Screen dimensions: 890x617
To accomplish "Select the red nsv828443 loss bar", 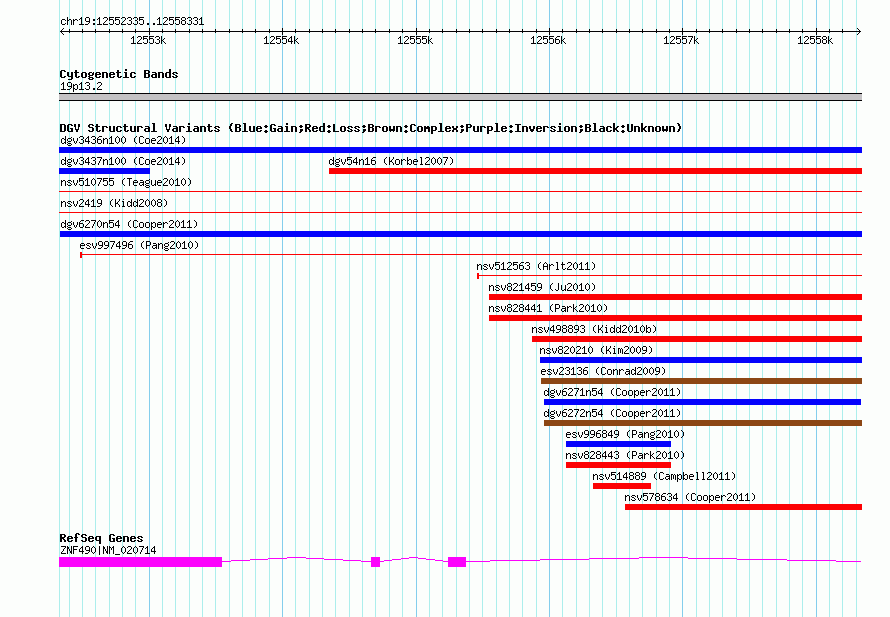I will click(x=618, y=465).
